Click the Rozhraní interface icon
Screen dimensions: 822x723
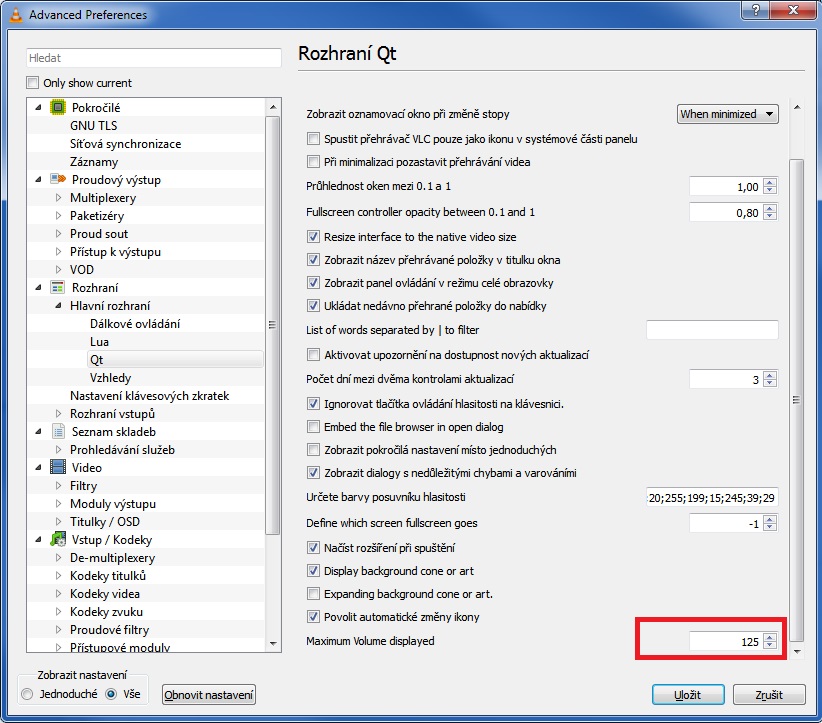[x=57, y=287]
